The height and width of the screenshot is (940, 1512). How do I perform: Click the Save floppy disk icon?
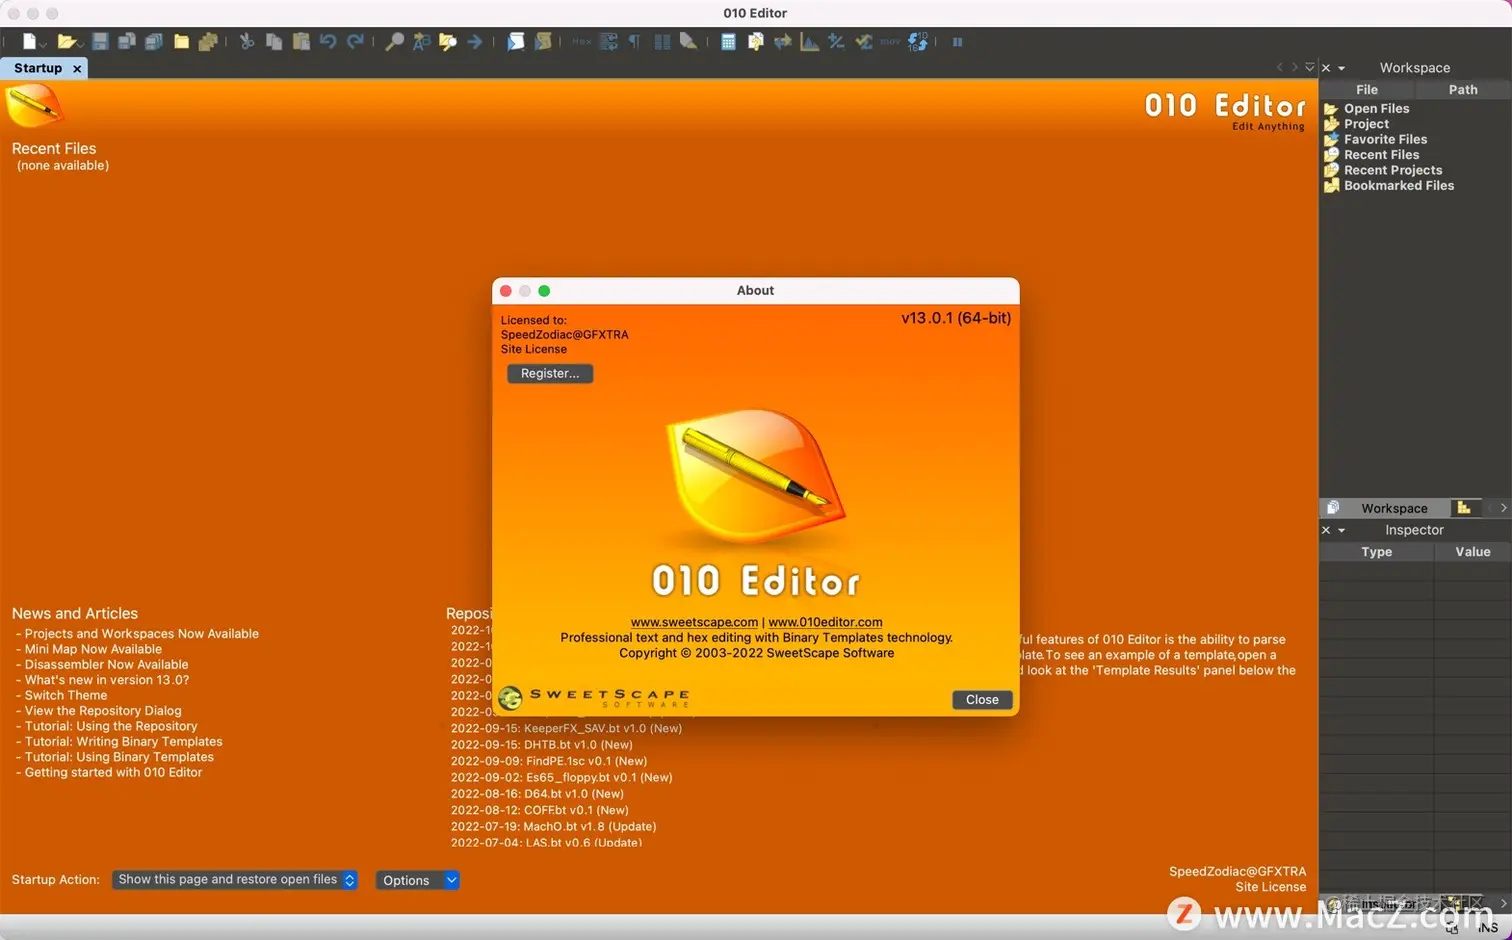100,42
